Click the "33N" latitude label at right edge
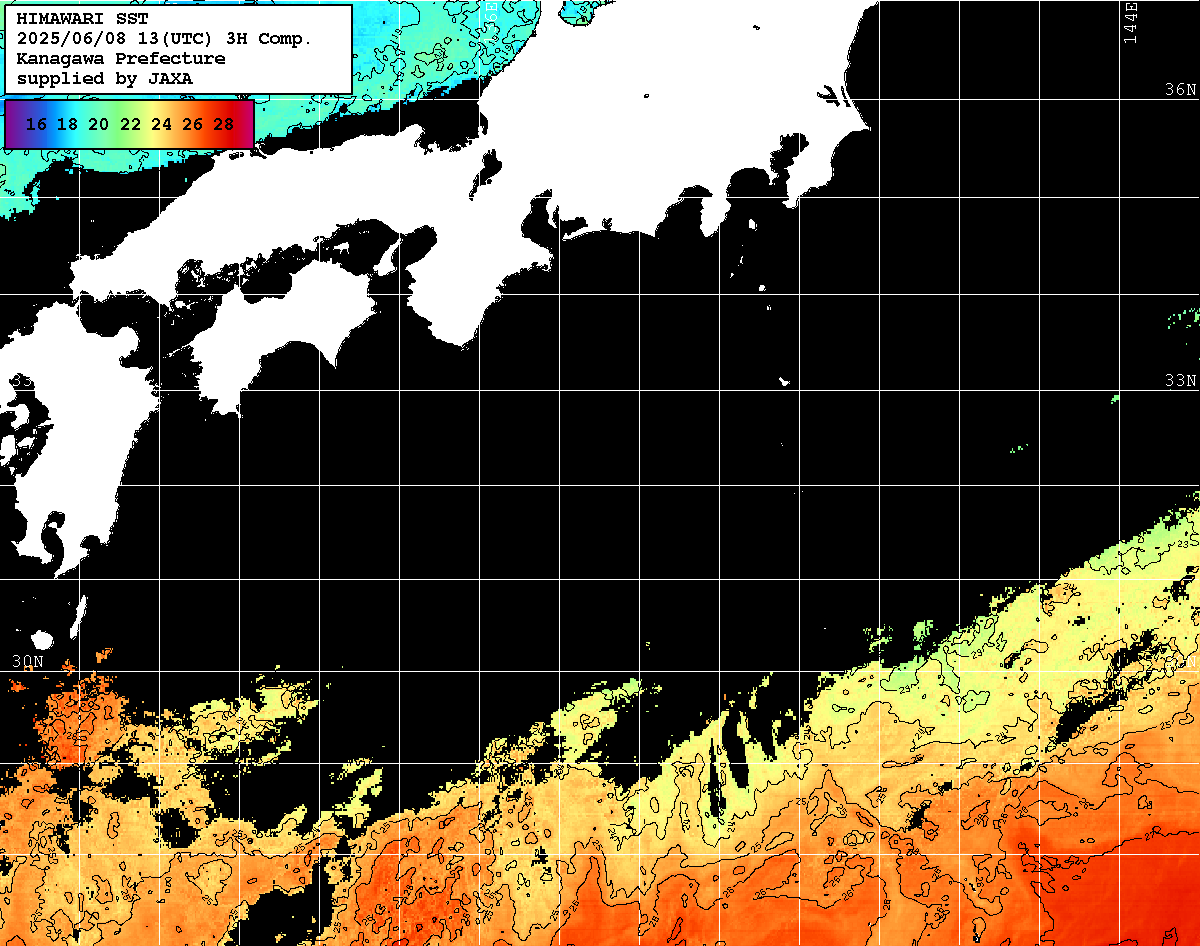 pyautogui.click(x=1181, y=381)
